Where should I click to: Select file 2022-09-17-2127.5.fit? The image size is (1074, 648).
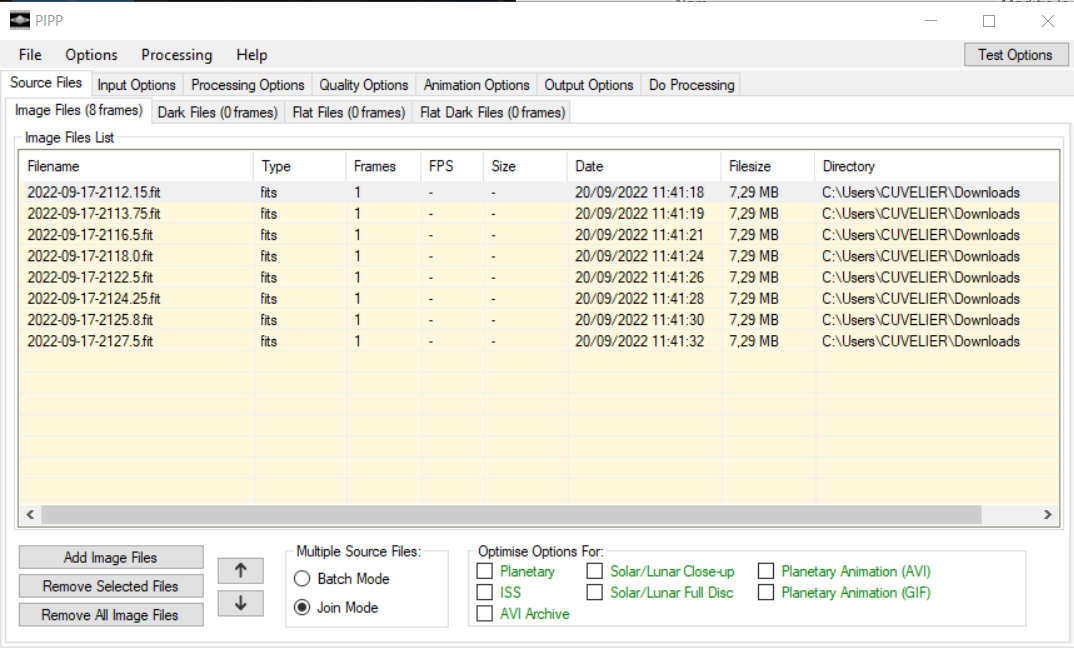point(90,341)
